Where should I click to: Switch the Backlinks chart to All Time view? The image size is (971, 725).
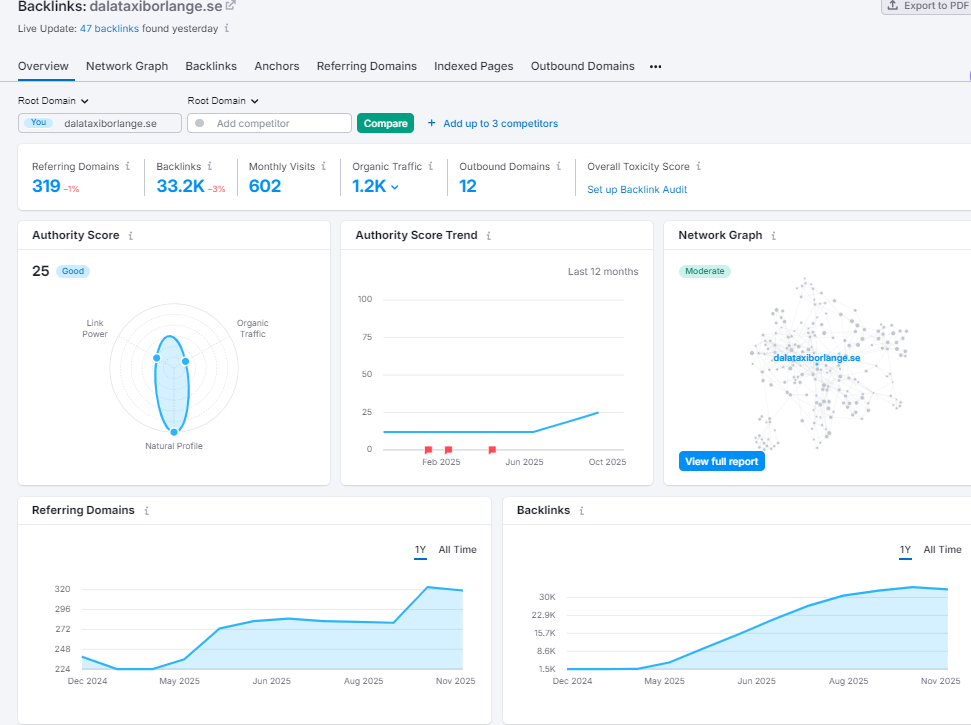(x=942, y=549)
